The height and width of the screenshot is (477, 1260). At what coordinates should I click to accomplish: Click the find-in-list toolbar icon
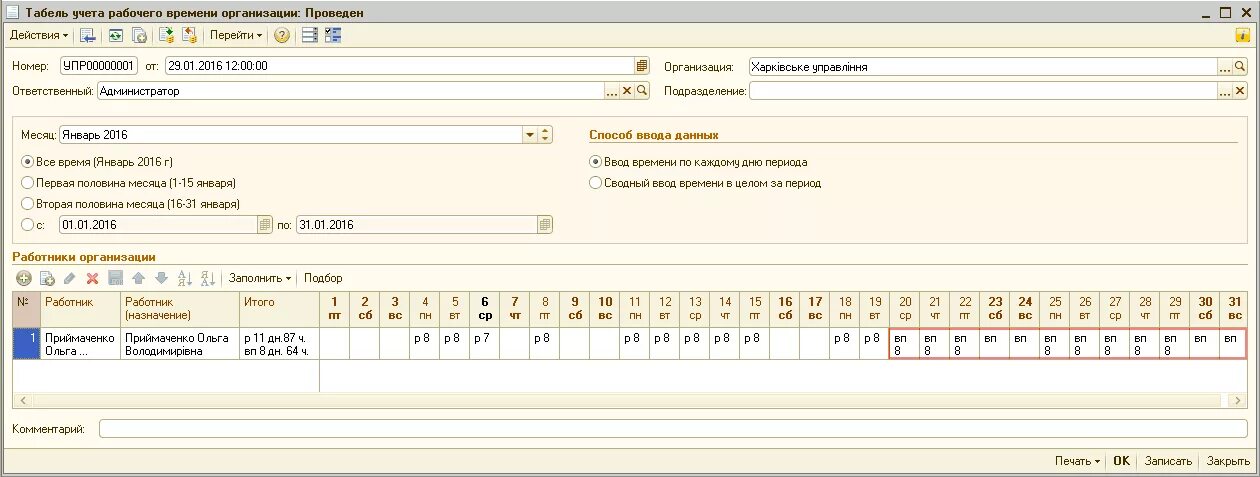coord(88,35)
